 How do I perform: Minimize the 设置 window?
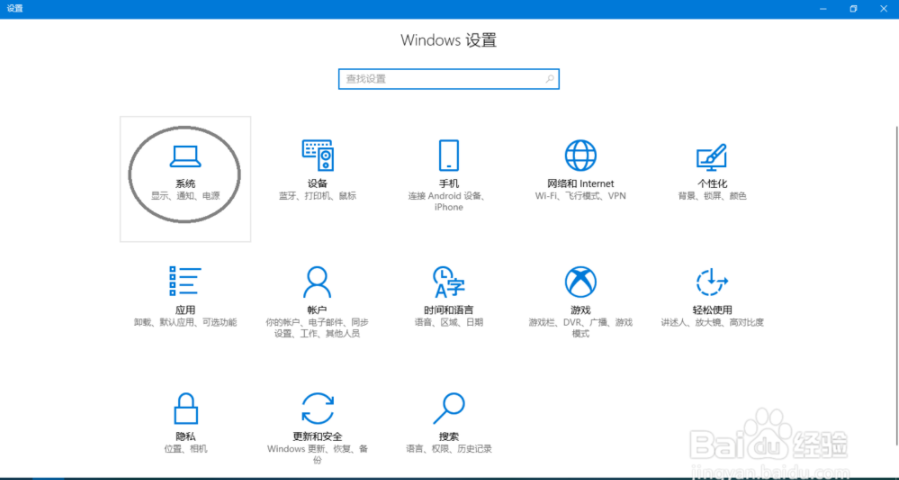pos(823,9)
